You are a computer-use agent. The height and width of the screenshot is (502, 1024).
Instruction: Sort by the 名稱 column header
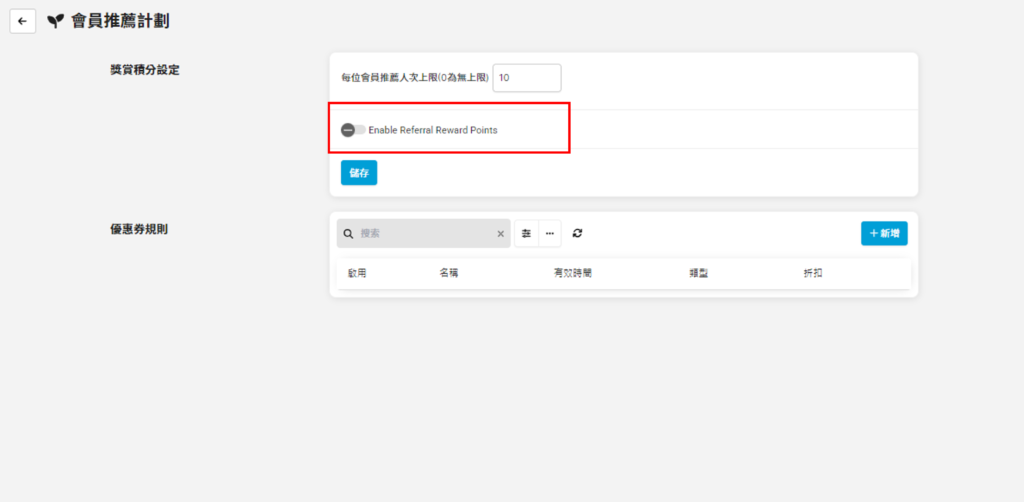(449, 273)
